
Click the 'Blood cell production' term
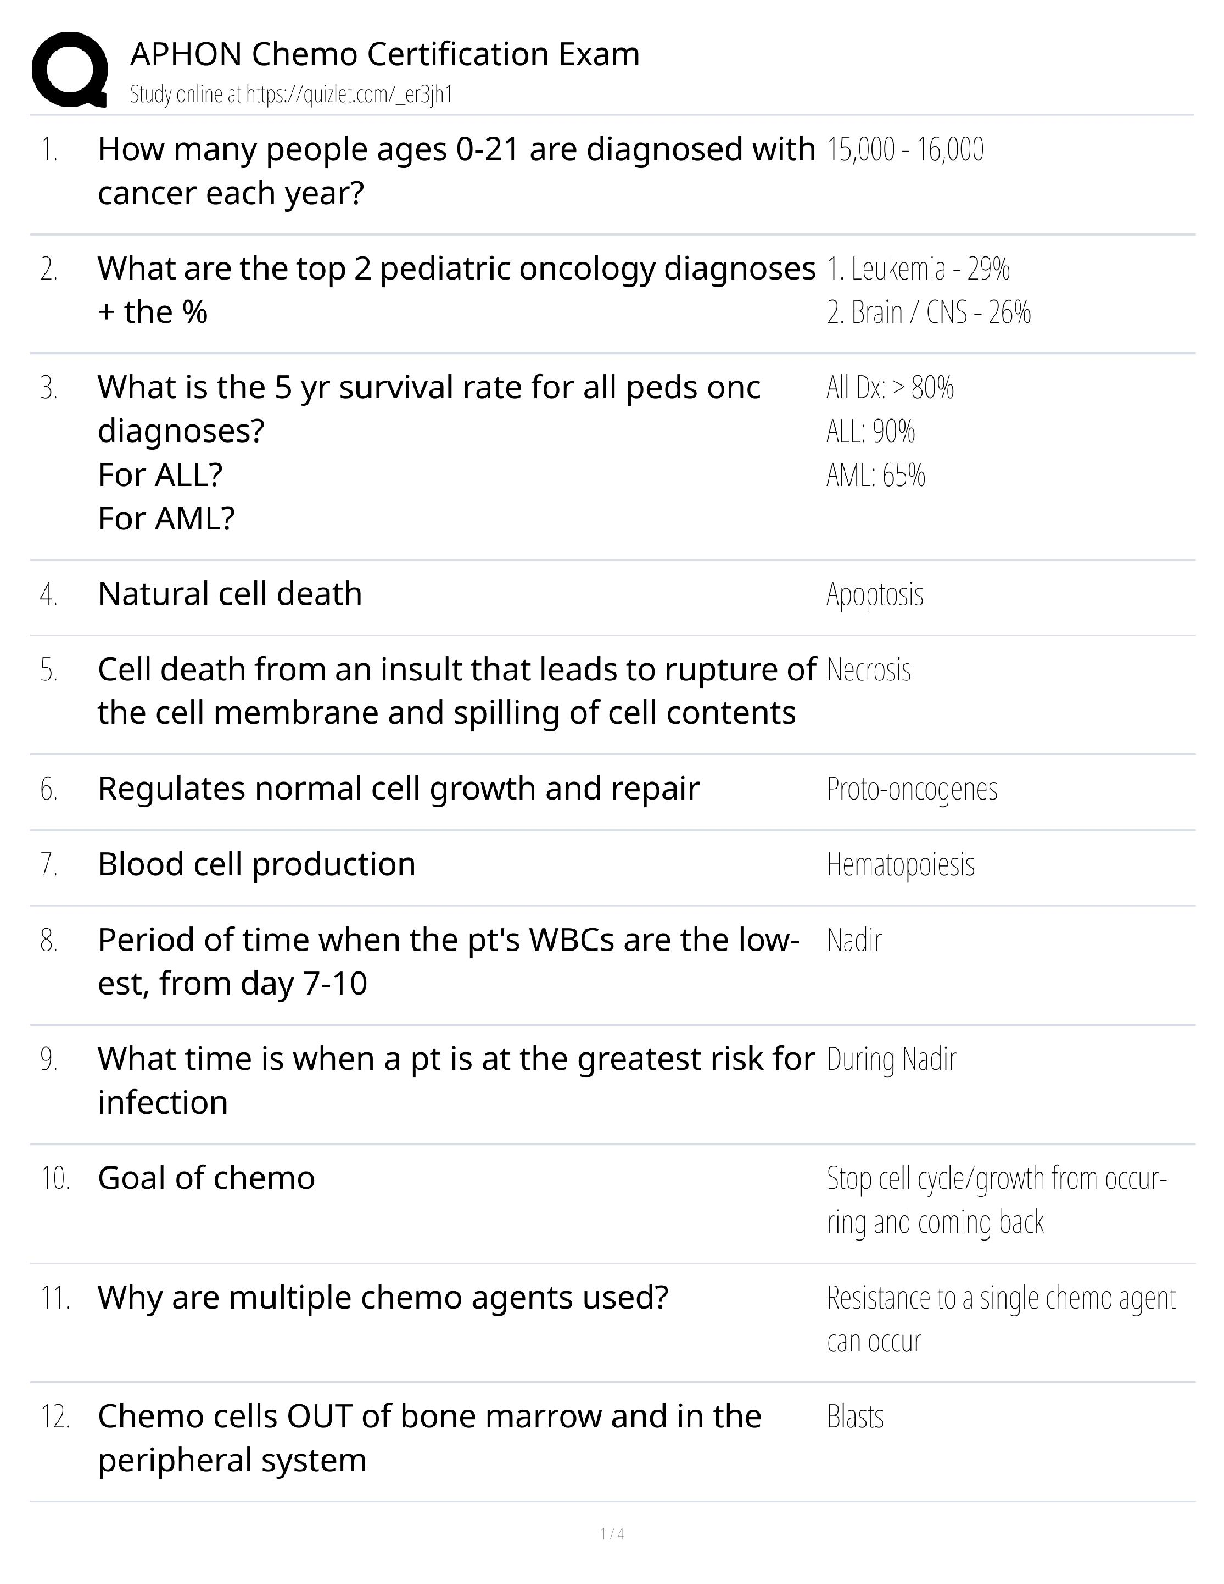click(x=256, y=864)
